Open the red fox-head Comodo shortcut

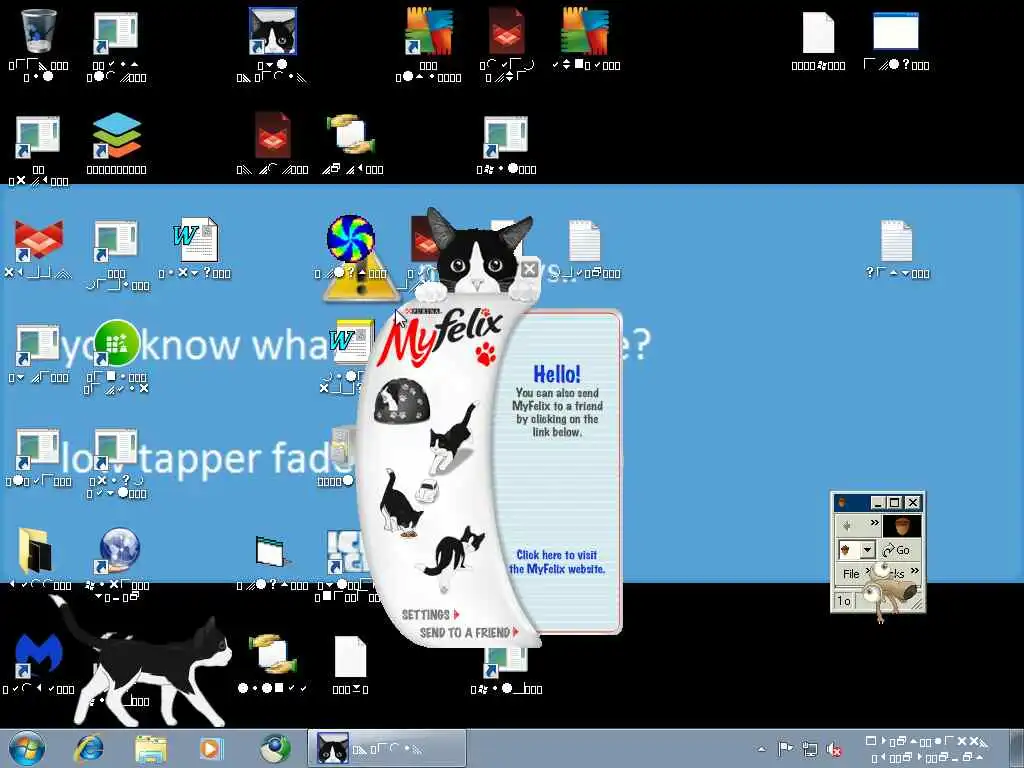pos(38,239)
